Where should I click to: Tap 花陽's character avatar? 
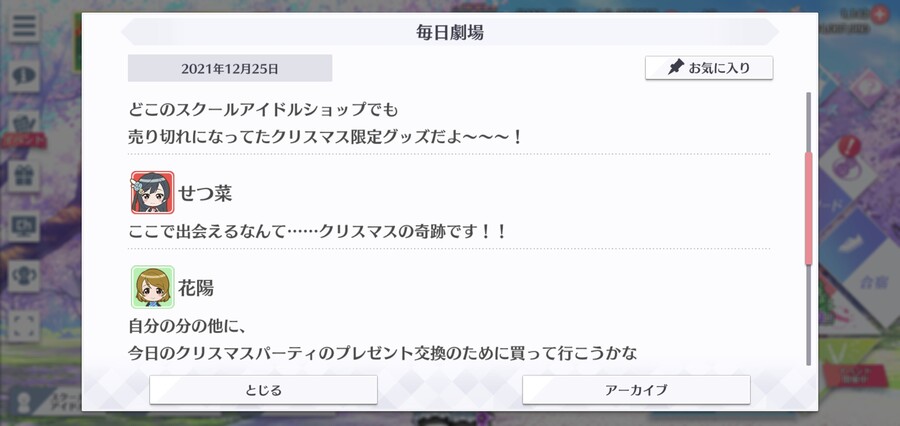[x=152, y=287]
